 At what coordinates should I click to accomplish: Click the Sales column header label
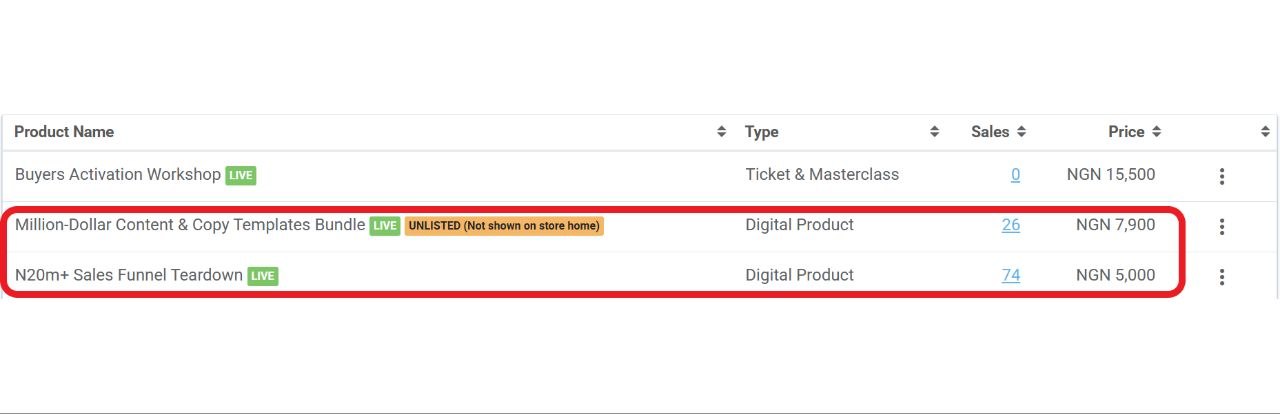click(990, 132)
